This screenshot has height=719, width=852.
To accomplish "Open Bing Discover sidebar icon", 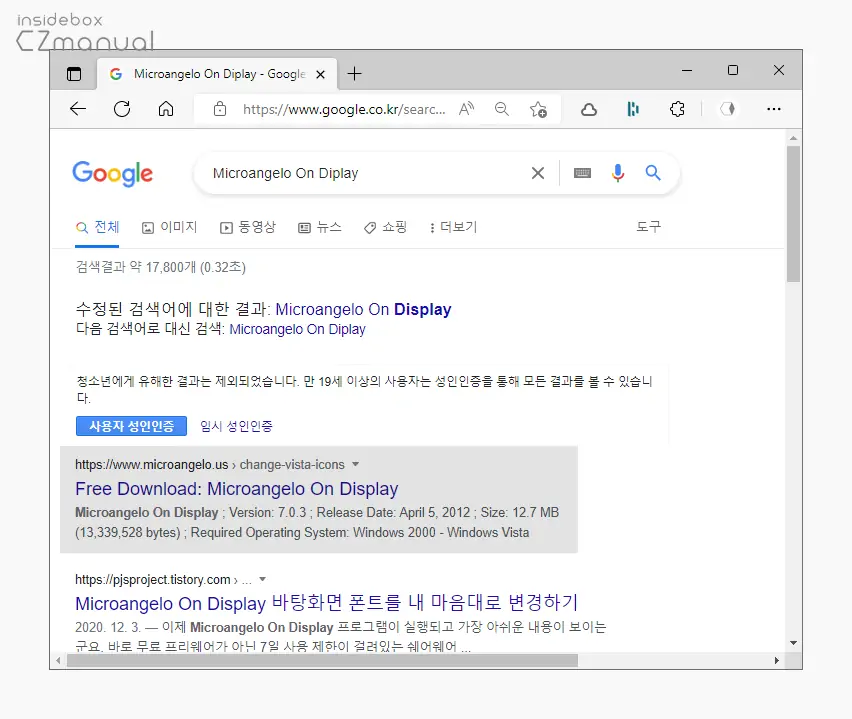I will coord(633,109).
